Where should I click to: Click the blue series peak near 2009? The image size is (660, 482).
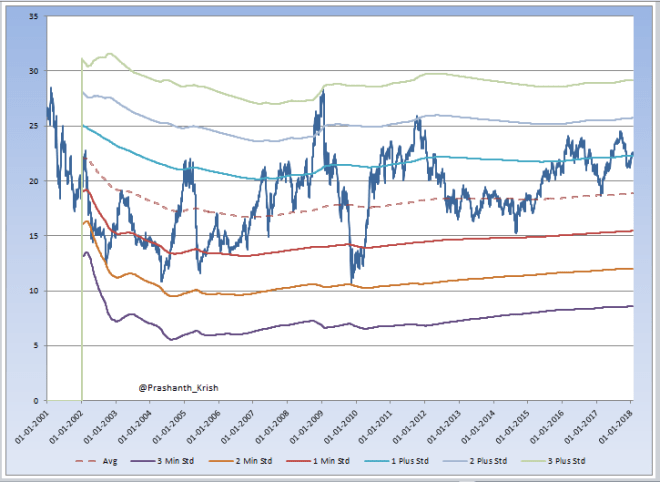coord(322,93)
